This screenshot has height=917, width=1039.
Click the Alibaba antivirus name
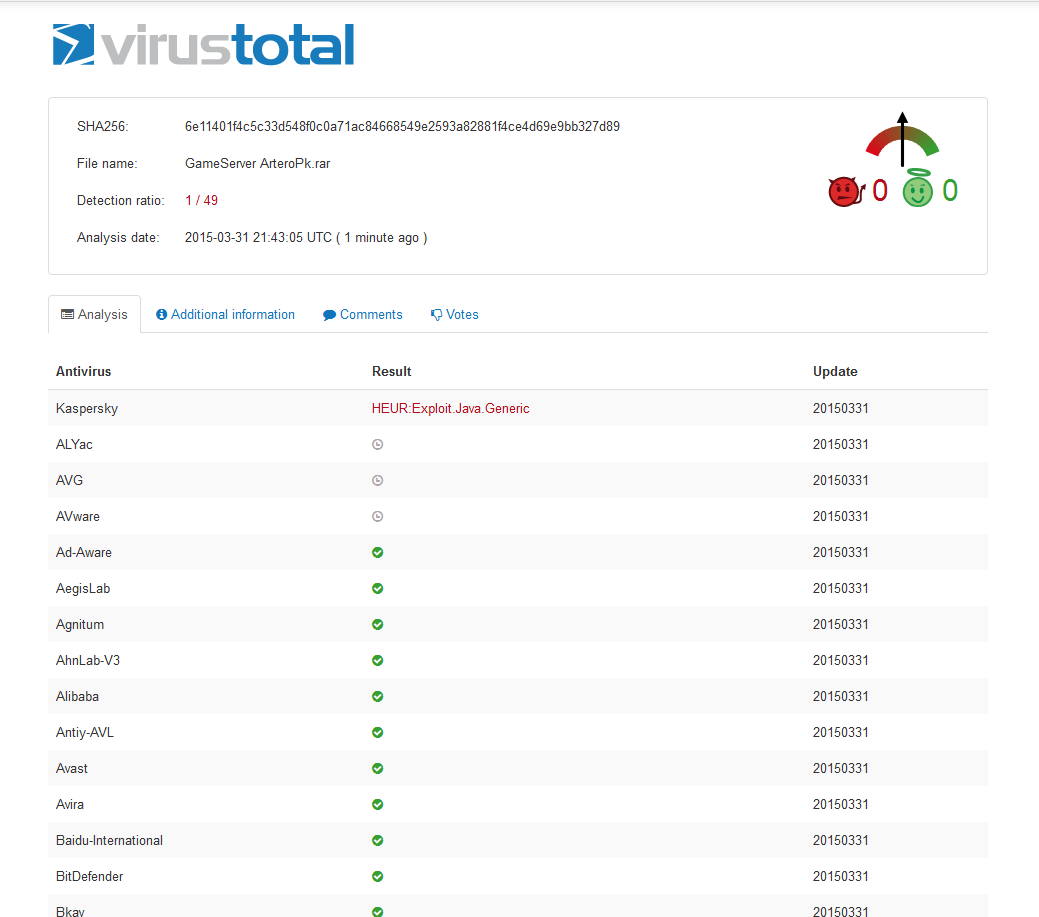pyautogui.click(x=78, y=696)
